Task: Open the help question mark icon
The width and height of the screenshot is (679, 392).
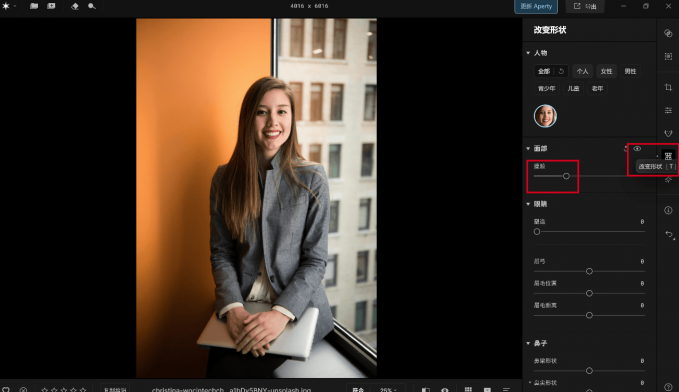Action: tap(668, 387)
